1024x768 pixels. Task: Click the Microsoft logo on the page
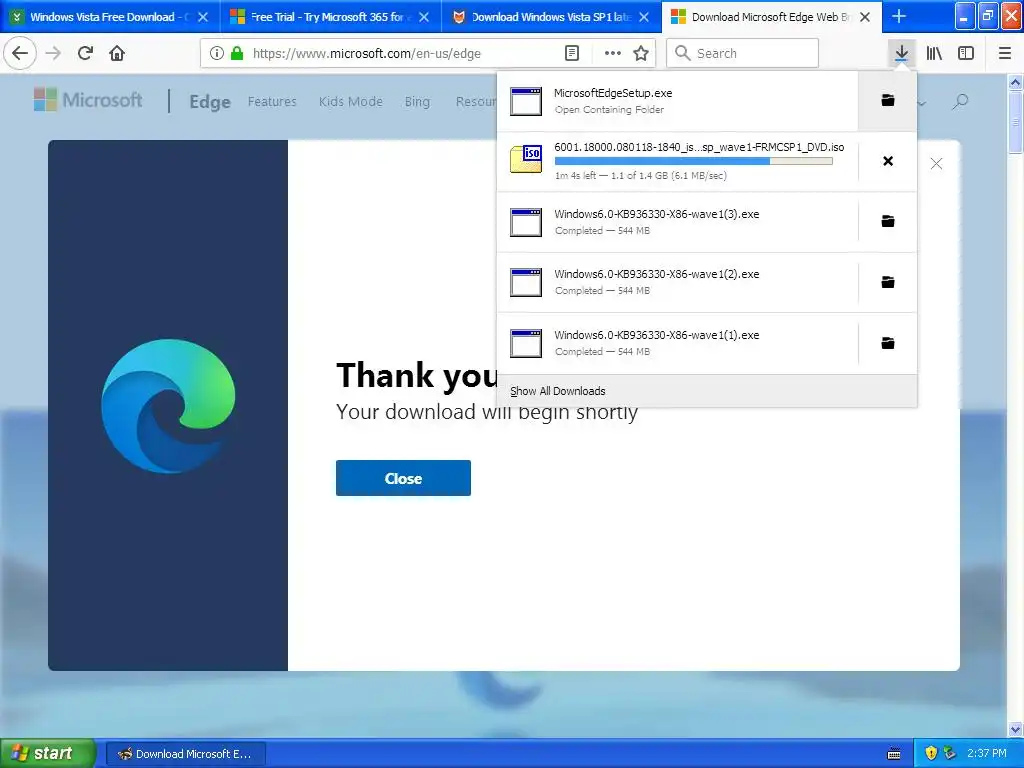[x=88, y=100]
